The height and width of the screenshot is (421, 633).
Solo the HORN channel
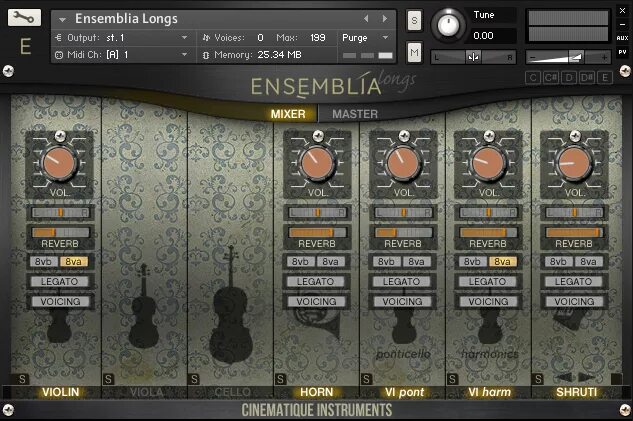(x=281, y=379)
